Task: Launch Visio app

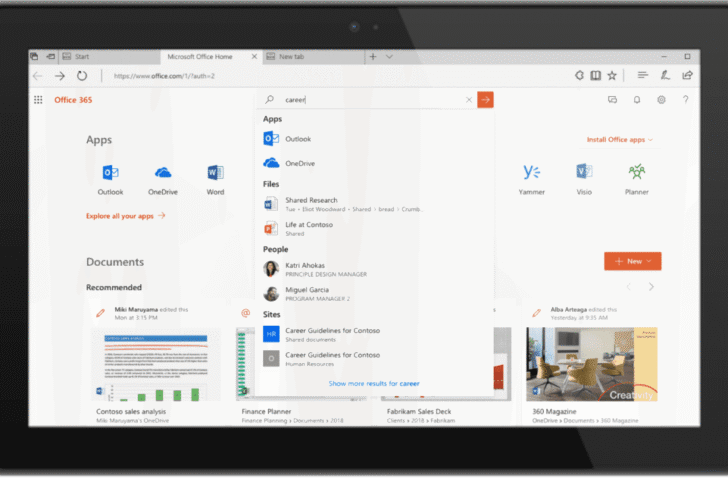Action: coord(584,180)
